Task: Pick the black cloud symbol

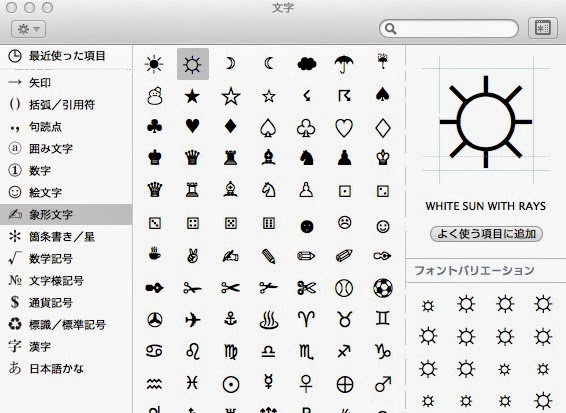Action: (x=307, y=64)
